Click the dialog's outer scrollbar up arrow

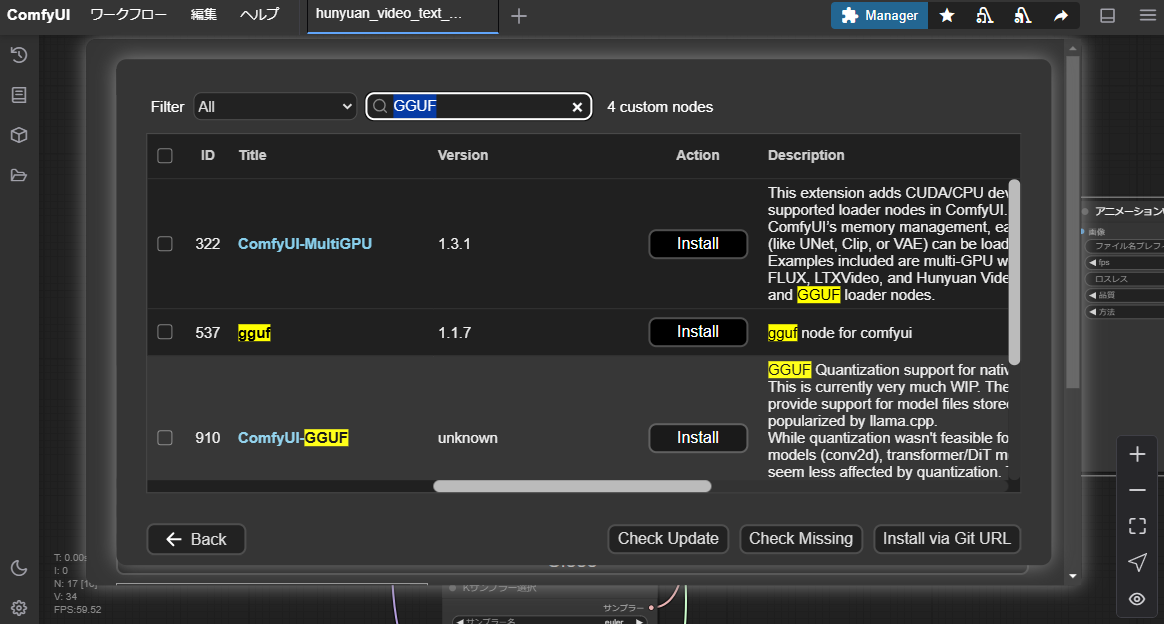click(1073, 48)
